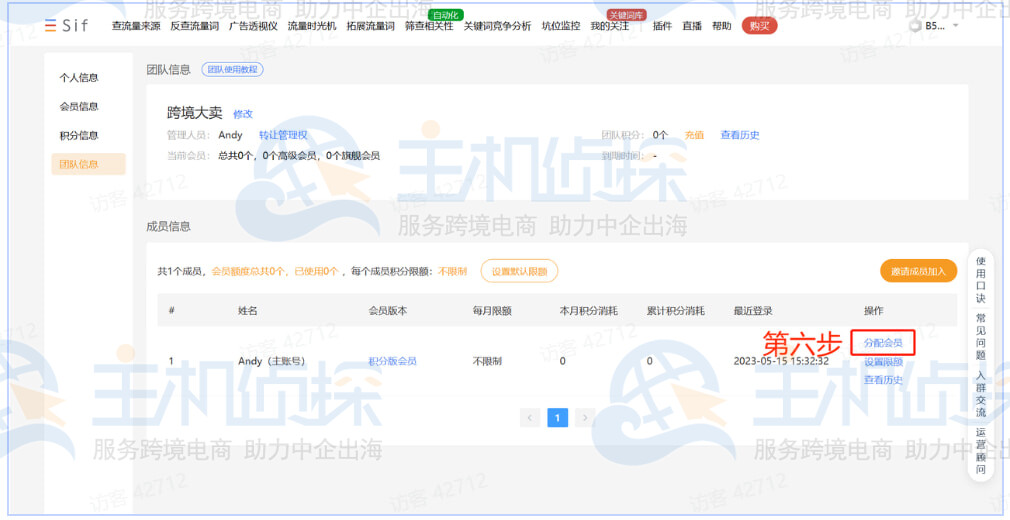This screenshot has height=520, width=1010.
Task: Click 修改 next to team name
Action: click(x=243, y=114)
